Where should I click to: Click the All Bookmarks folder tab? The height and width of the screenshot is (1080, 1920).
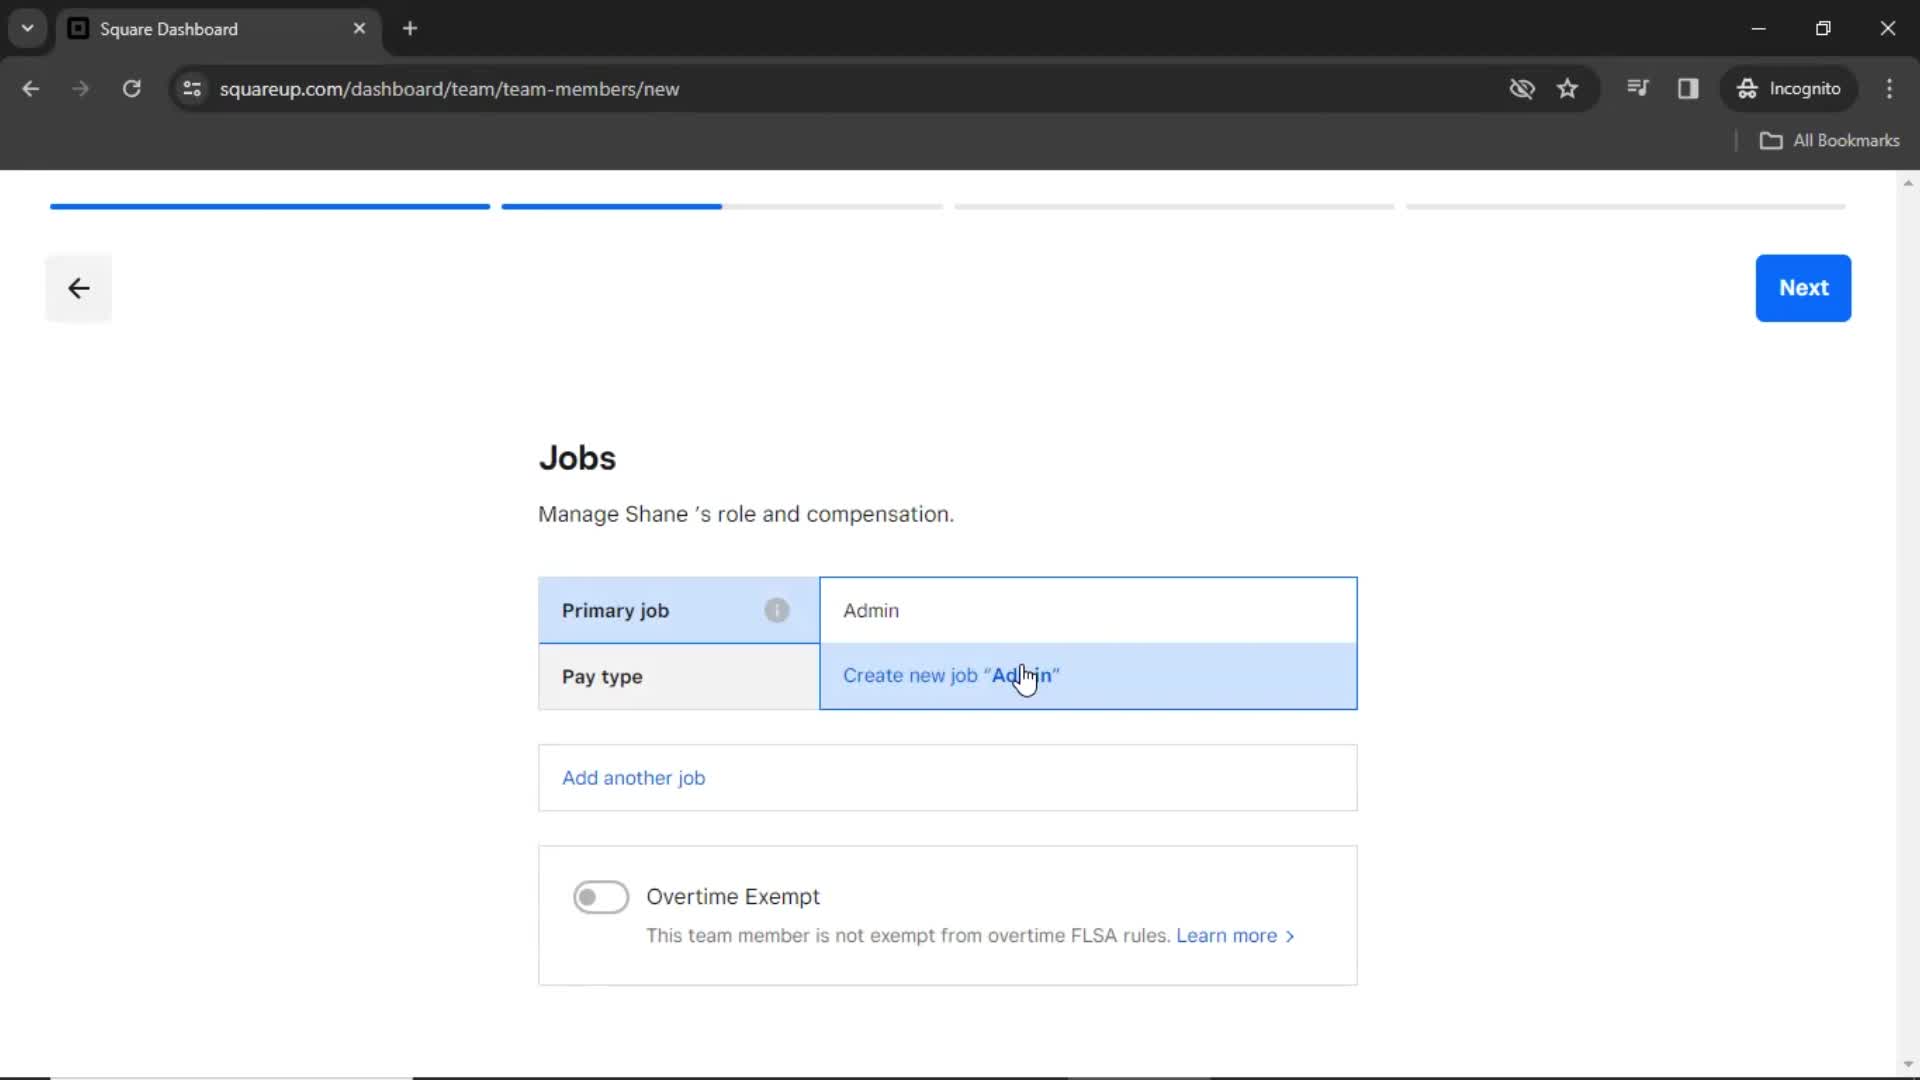[x=1832, y=141]
